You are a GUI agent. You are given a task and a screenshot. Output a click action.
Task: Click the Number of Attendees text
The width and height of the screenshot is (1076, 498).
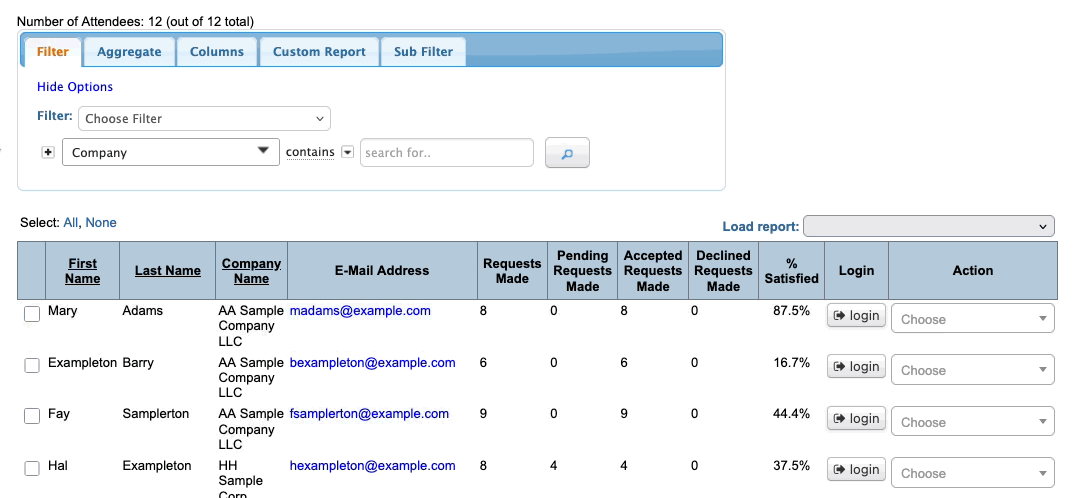tap(135, 21)
